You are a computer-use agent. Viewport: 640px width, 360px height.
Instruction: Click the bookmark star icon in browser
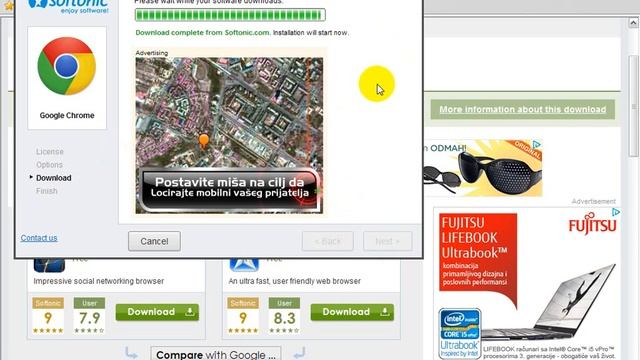[x=8, y=6]
